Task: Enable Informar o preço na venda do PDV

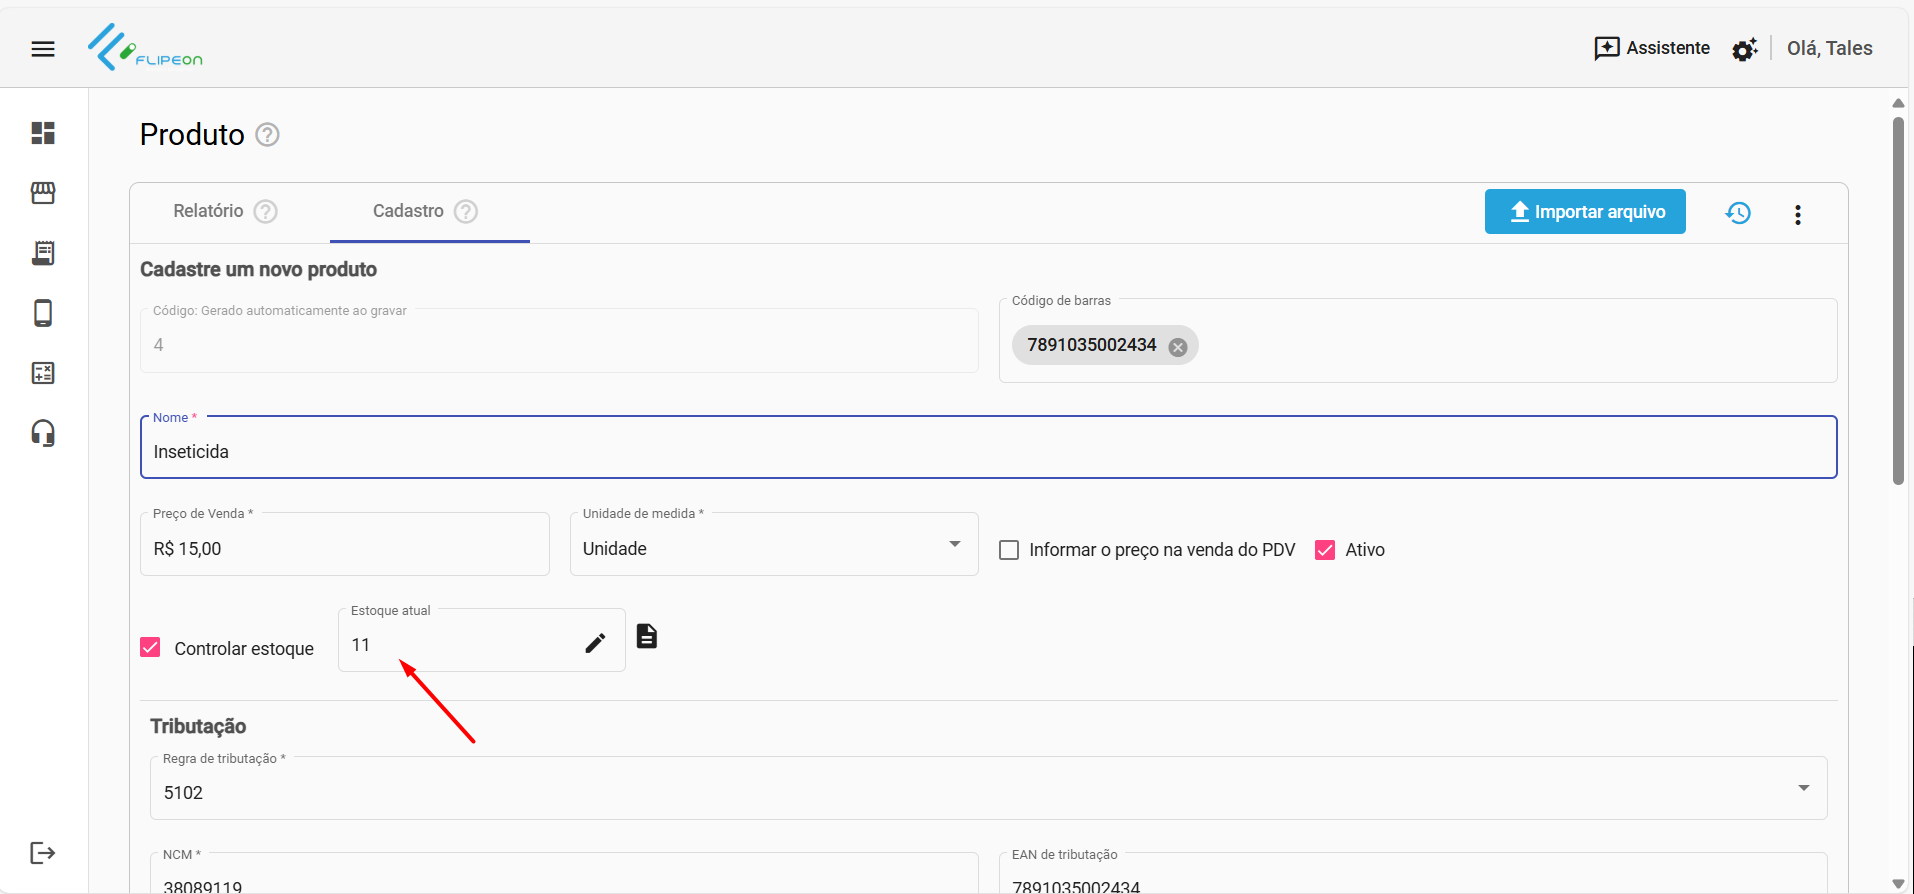Action: click(x=1009, y=550)
